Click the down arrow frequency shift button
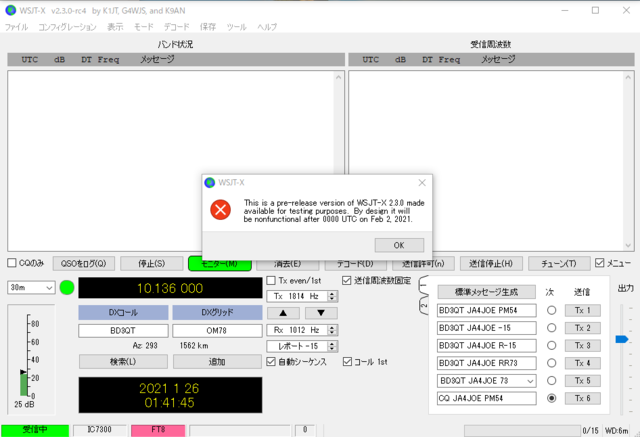The height and width of the screenshot is (437, 640). [321, 313]
